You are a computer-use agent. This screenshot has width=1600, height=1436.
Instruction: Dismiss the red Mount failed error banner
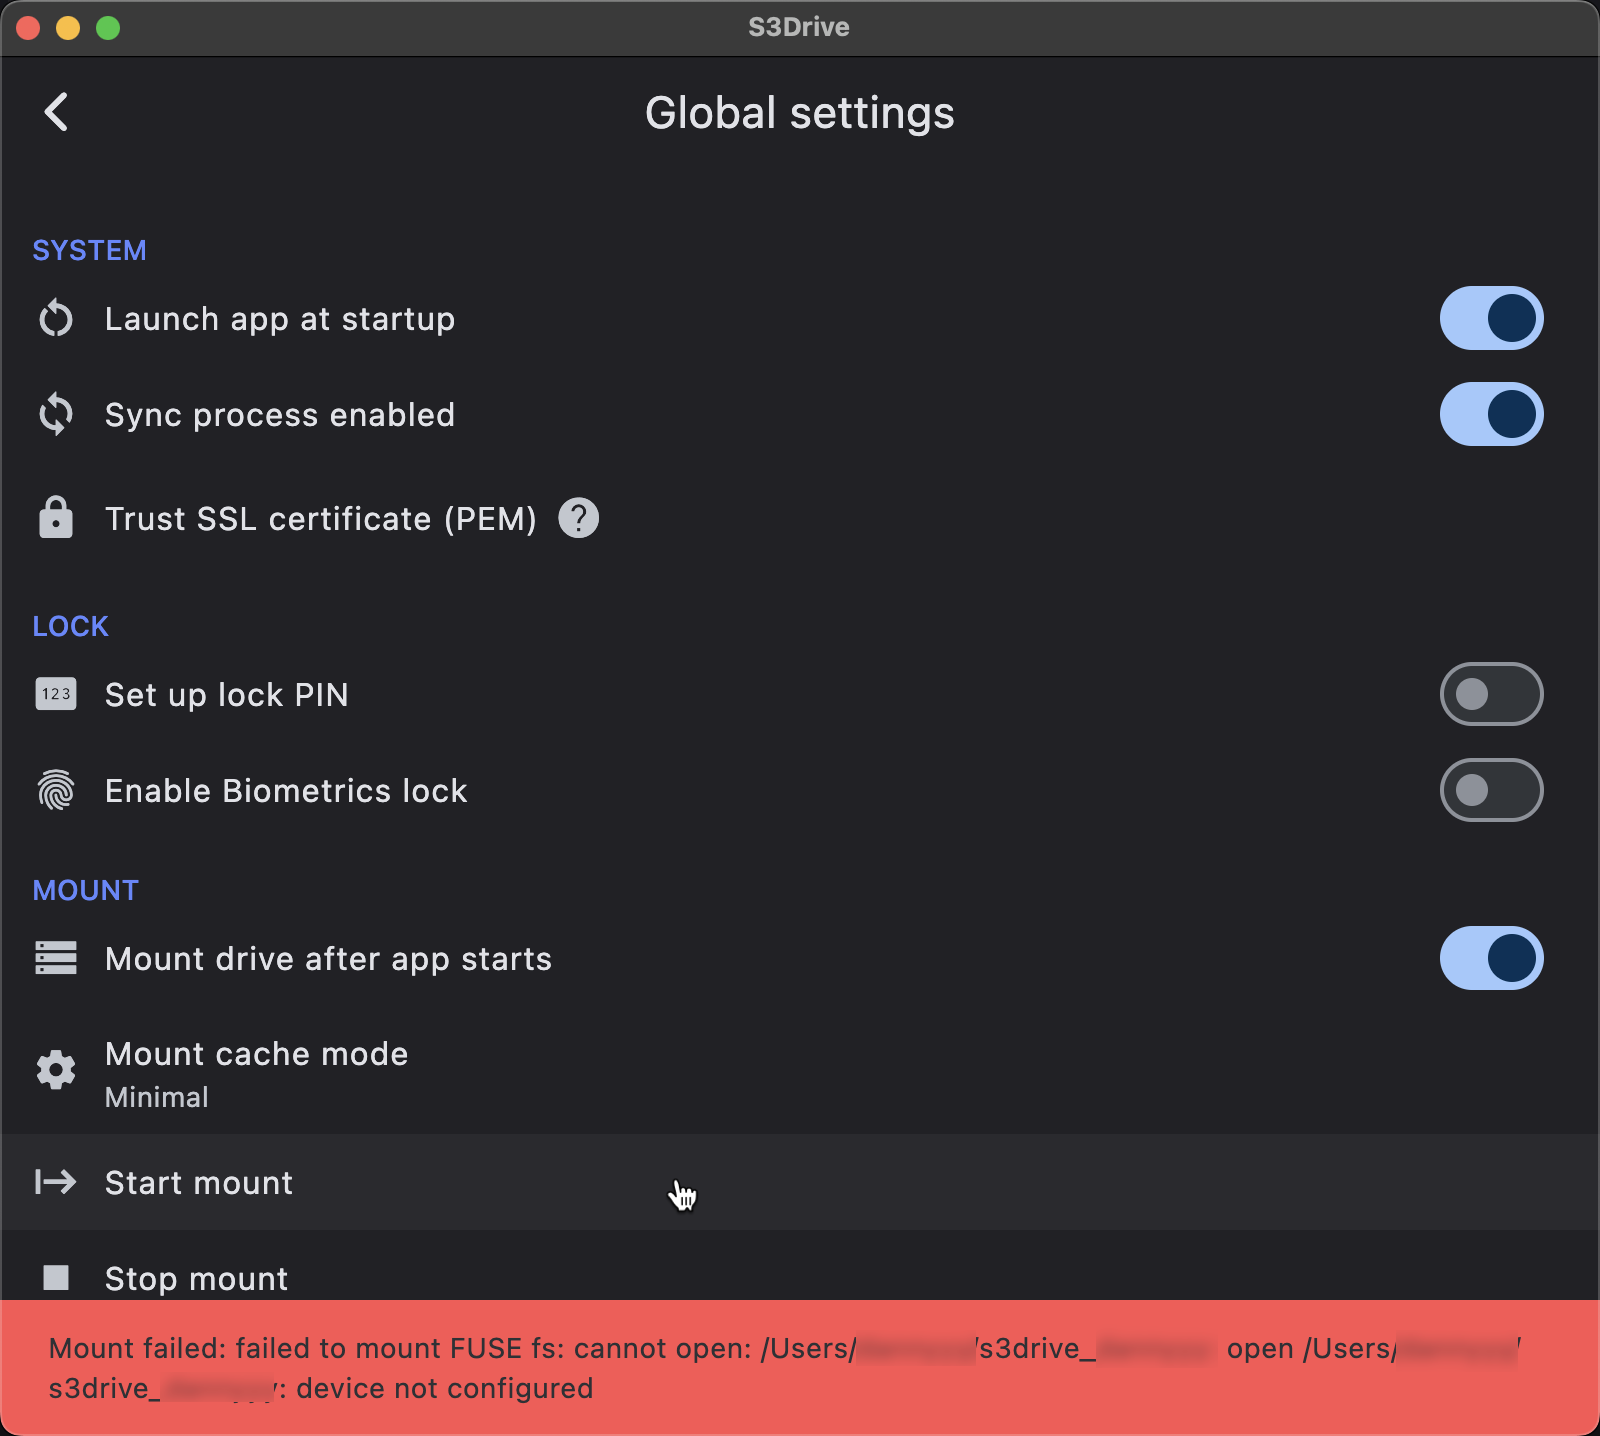800,1367
